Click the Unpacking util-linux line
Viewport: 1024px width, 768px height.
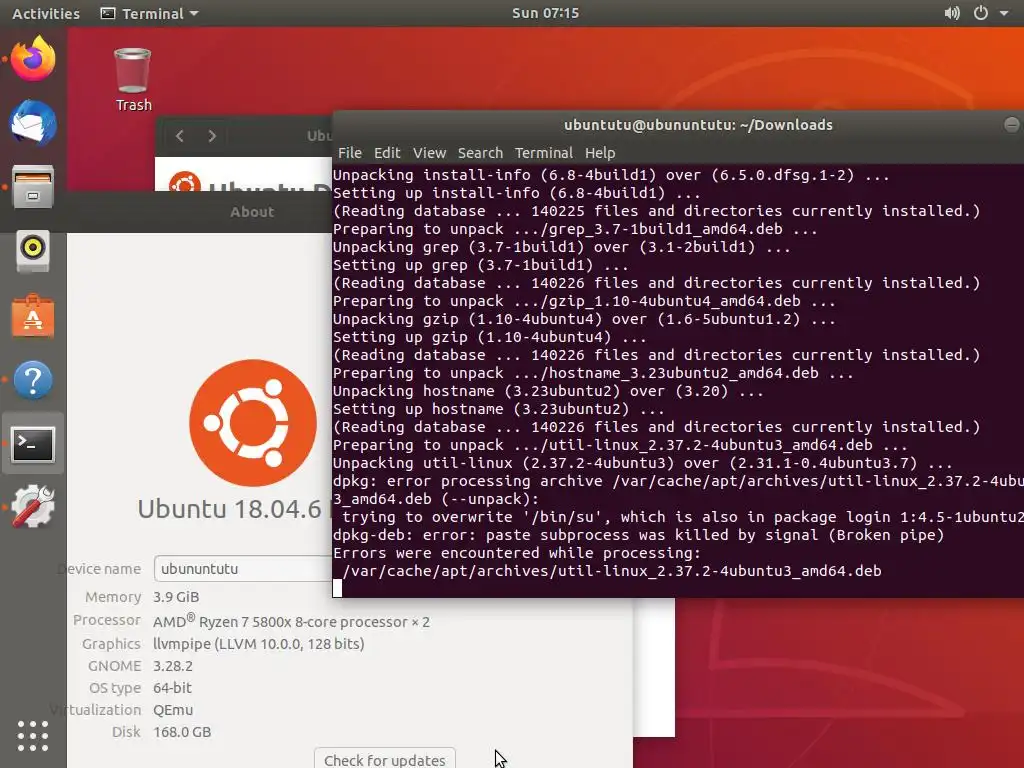point(643,463)
